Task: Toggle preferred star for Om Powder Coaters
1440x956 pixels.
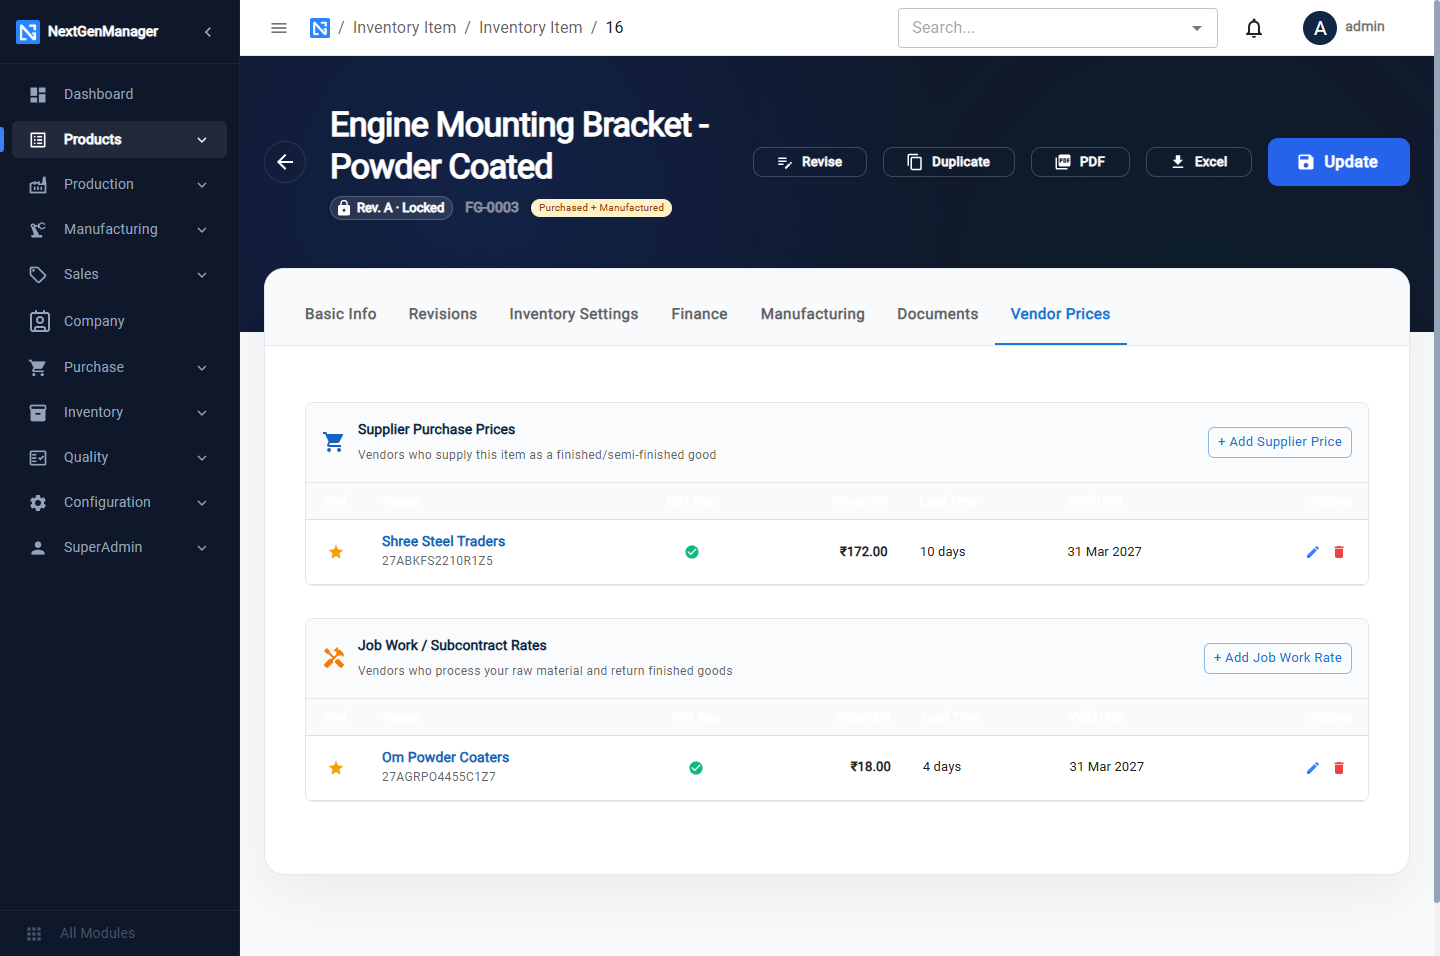Action: pos(336,768)
